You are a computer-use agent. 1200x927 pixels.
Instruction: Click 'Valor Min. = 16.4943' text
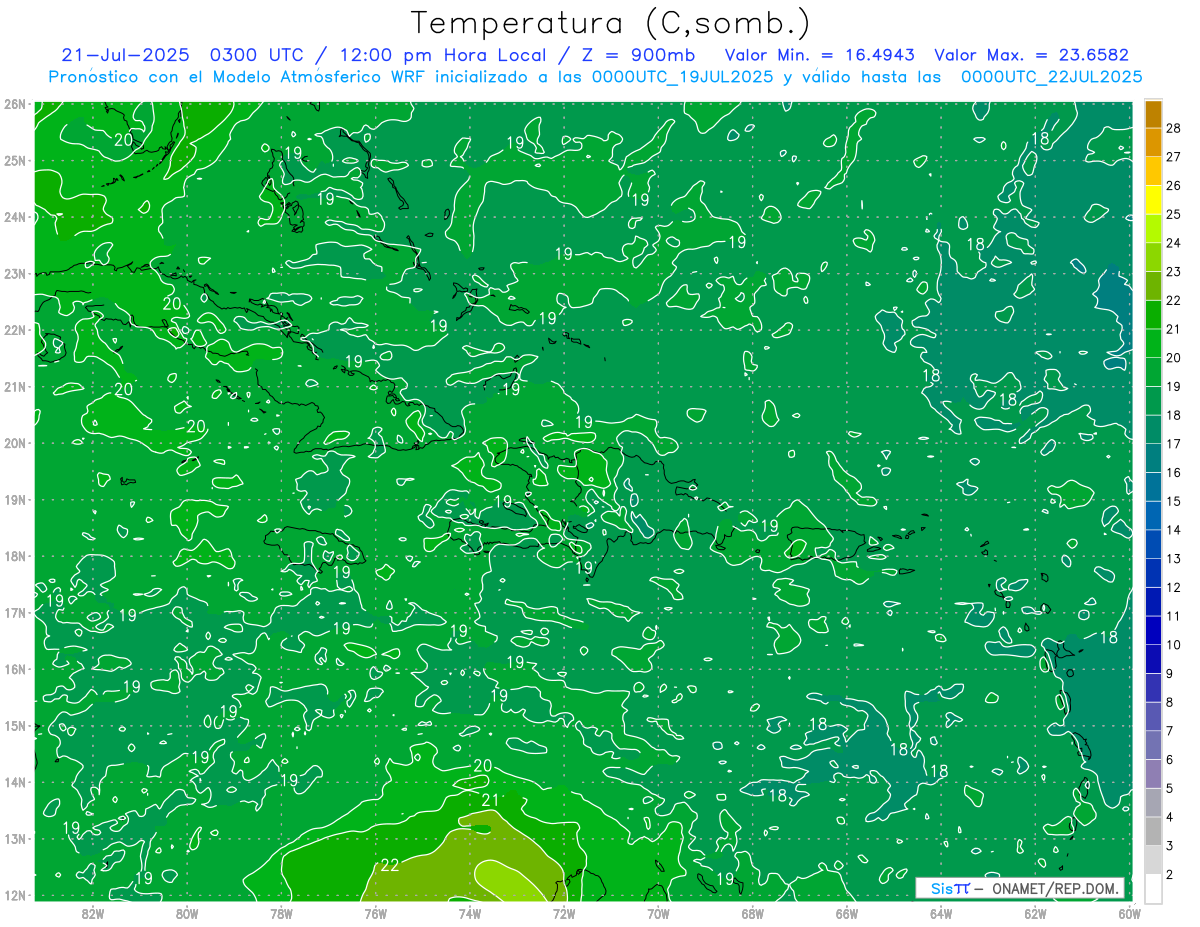click(821, 55)
